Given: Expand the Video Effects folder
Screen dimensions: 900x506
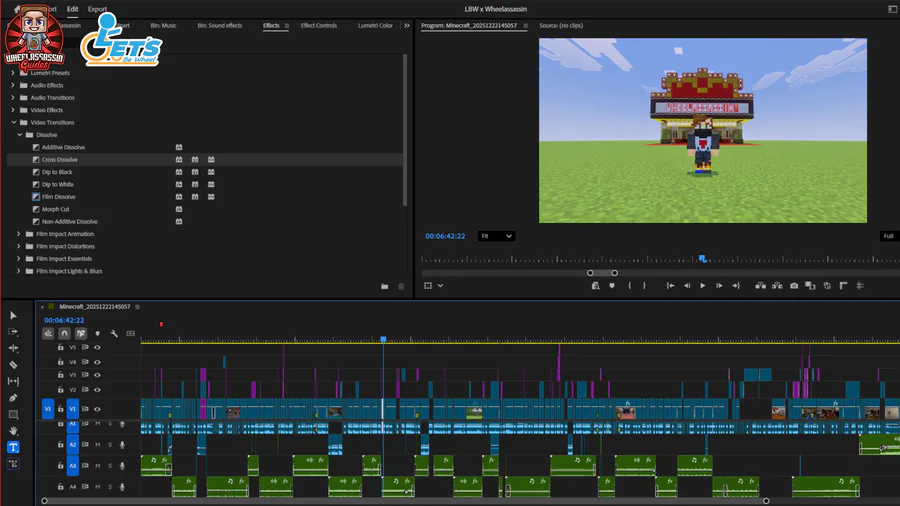Looking at the screenshot, I should (13, 110).
